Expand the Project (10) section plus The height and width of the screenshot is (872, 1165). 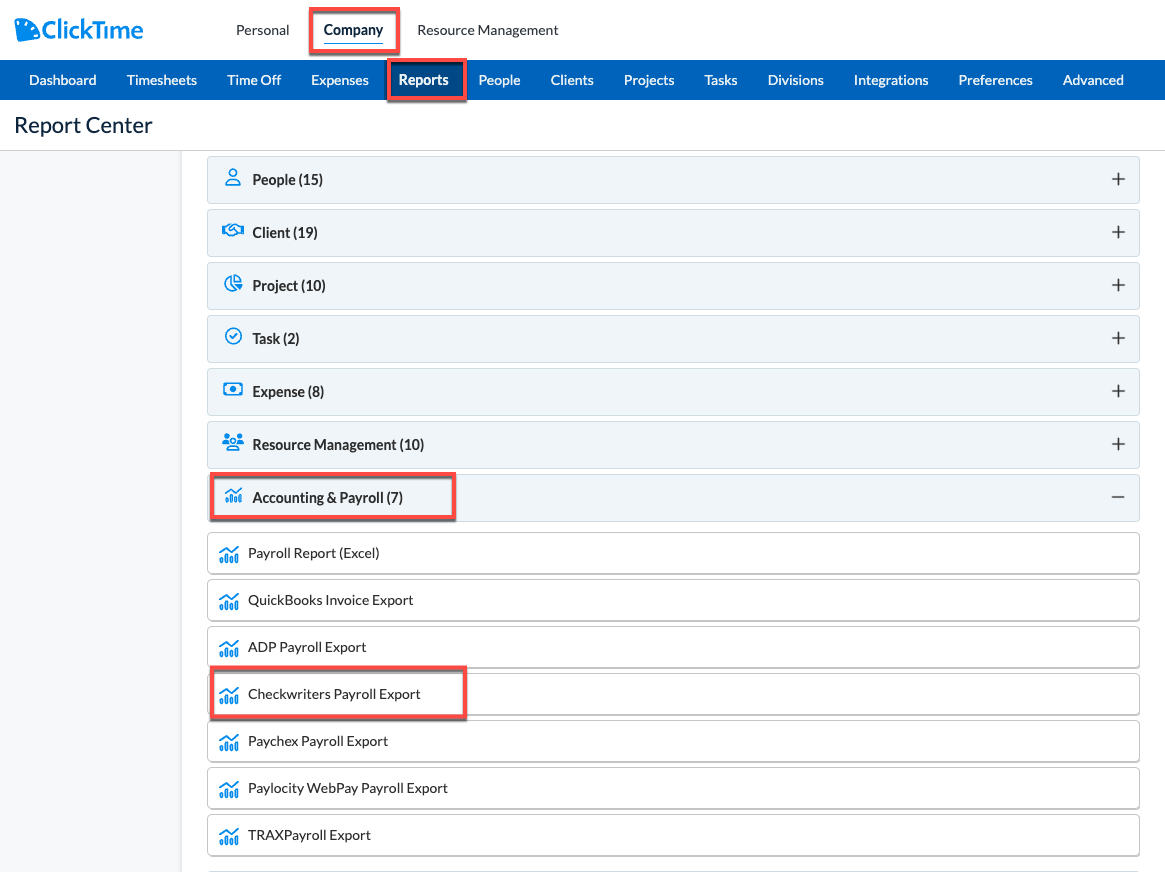(x=1117, y=285)
